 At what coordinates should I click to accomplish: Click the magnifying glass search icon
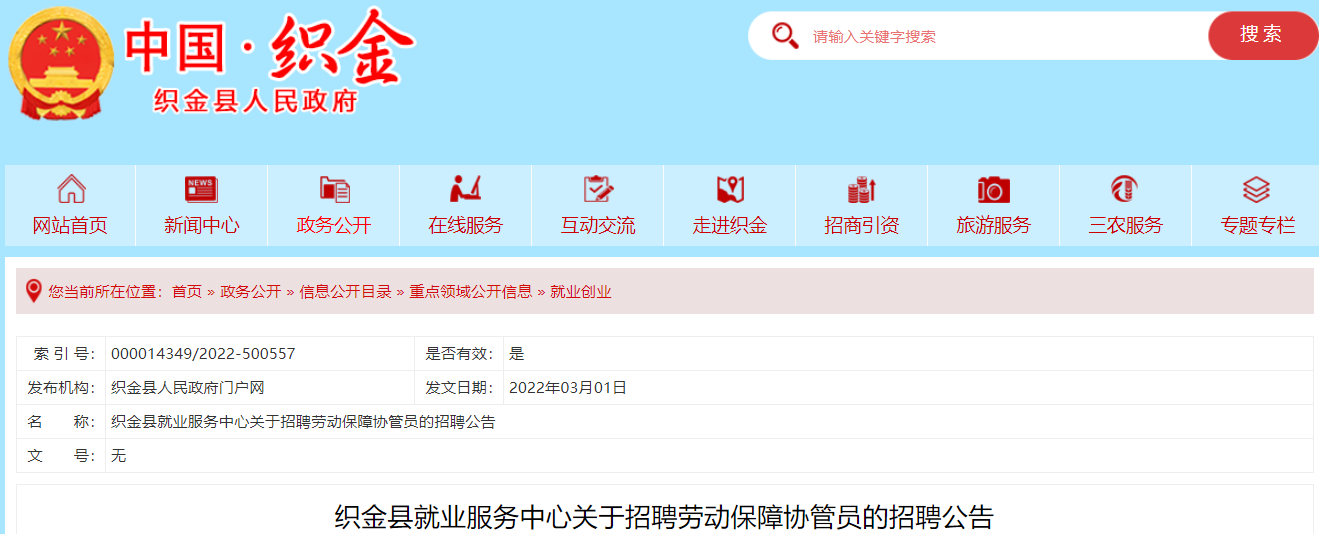(x=785, y=36)
